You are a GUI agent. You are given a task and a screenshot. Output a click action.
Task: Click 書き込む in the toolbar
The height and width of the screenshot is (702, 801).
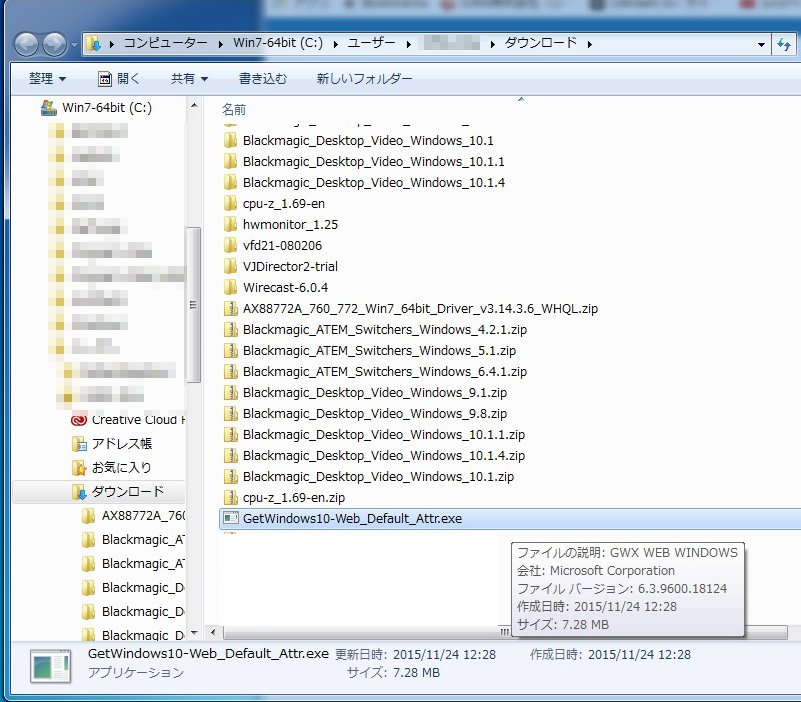263,79
